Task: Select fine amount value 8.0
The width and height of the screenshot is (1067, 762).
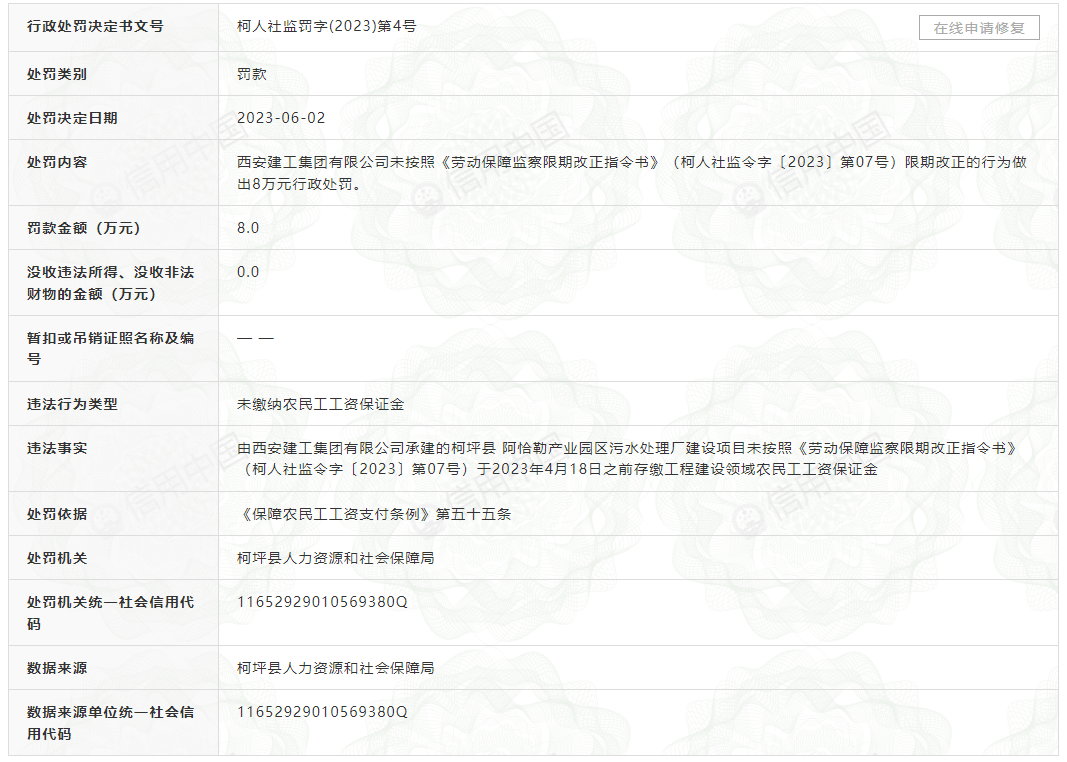Action: click(x=248, y=228)
